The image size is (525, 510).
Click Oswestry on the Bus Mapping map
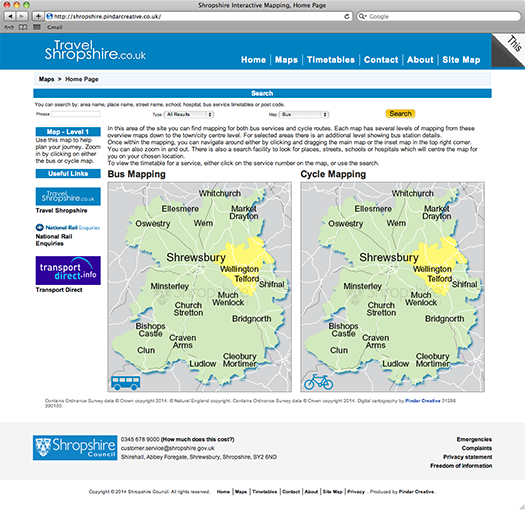153,224
